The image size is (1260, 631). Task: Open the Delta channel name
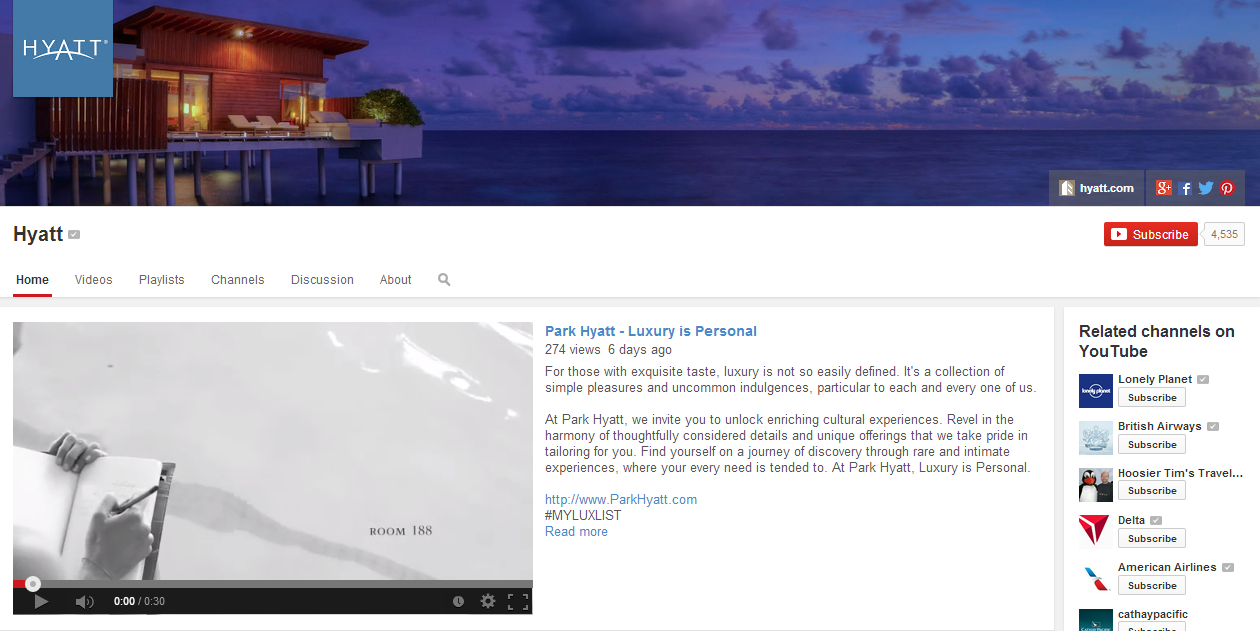click(1132, 520)
